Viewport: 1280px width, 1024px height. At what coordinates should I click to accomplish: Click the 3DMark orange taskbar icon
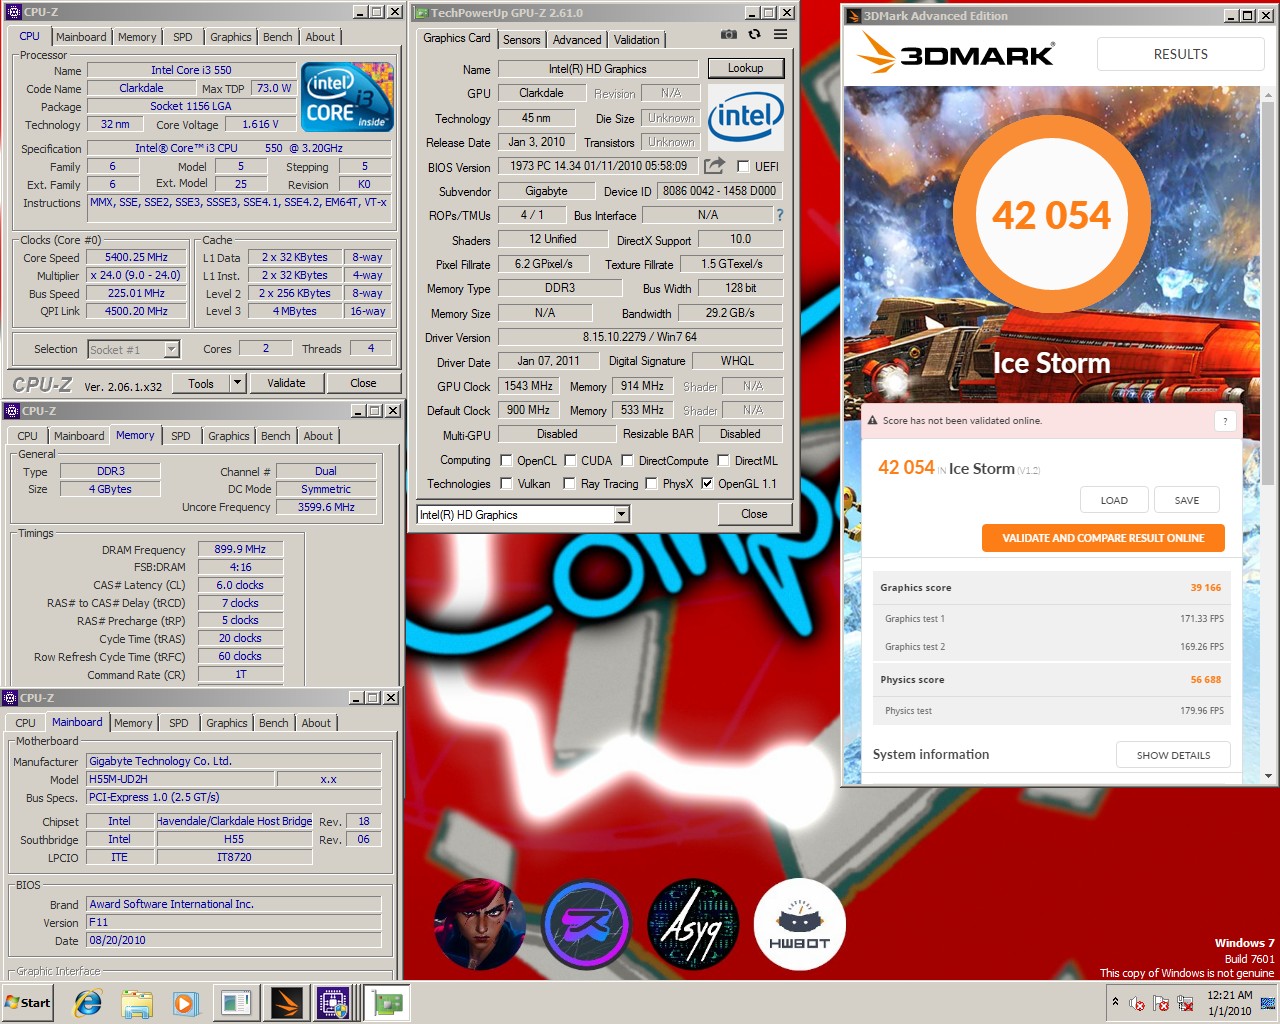(x=285, y=1003)
